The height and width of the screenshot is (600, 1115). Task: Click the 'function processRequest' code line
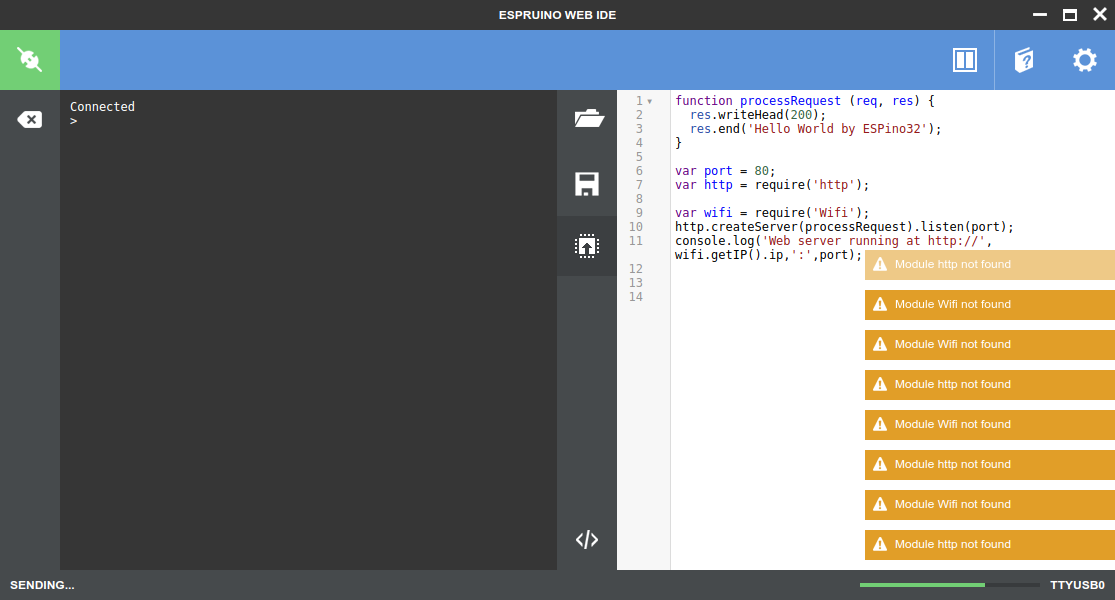click(x=804, y=101)
